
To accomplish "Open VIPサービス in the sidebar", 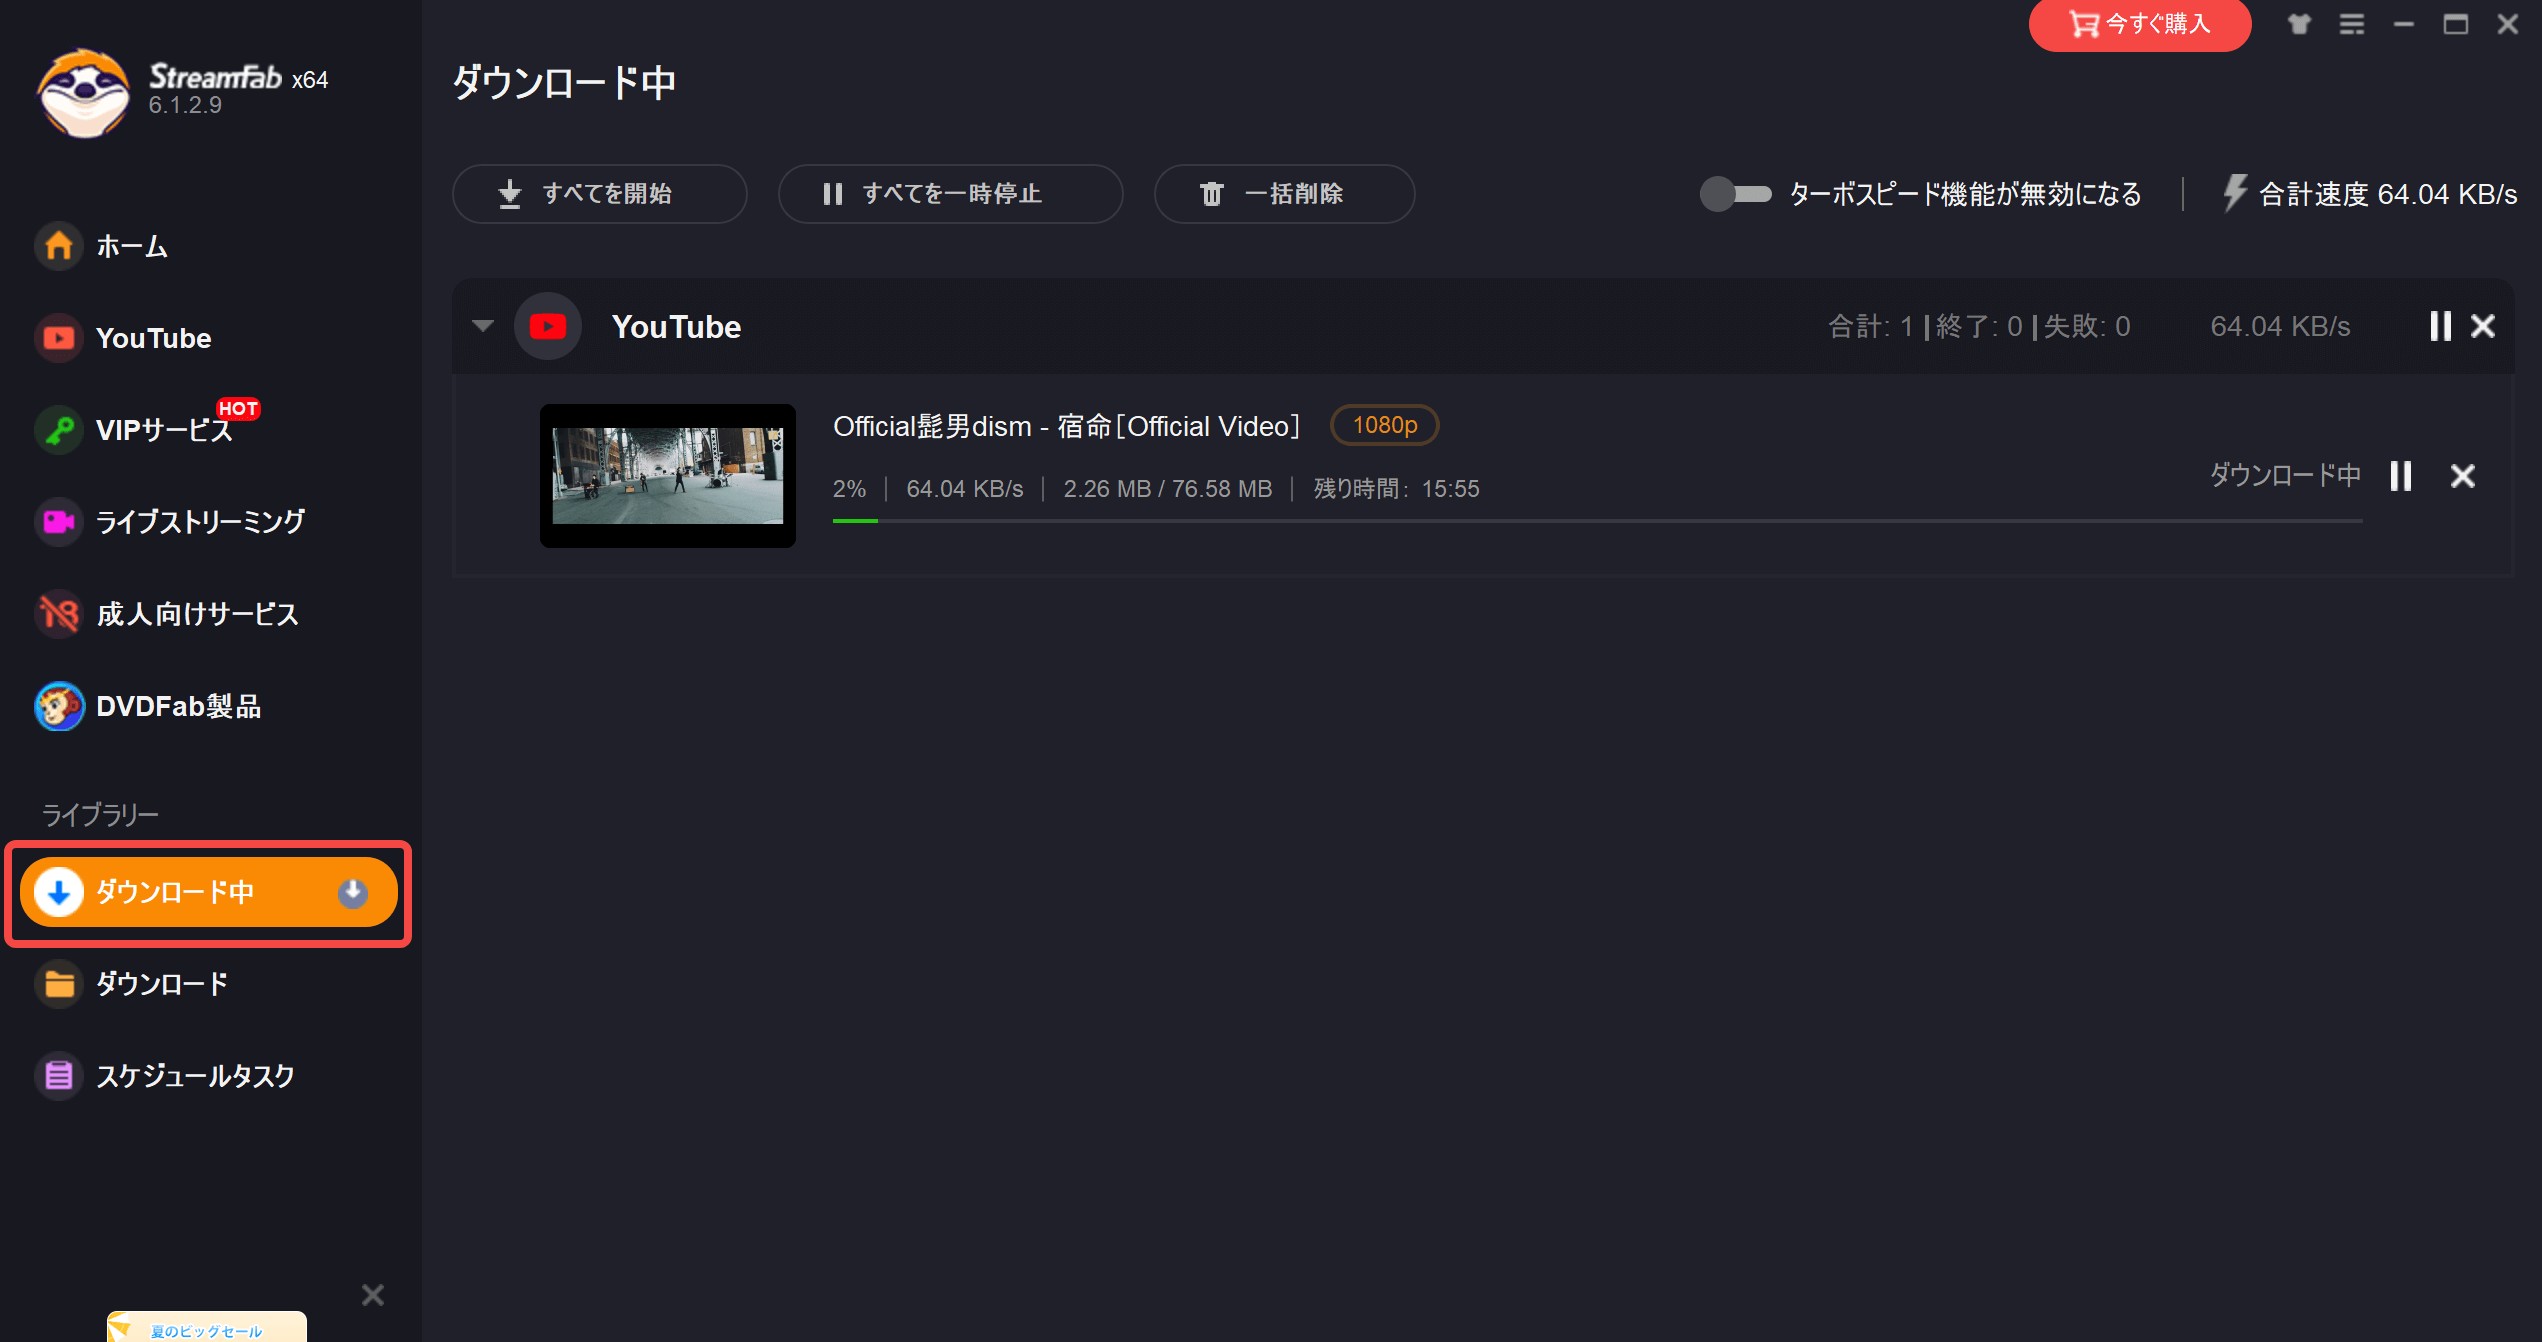I will click(163, 430).
